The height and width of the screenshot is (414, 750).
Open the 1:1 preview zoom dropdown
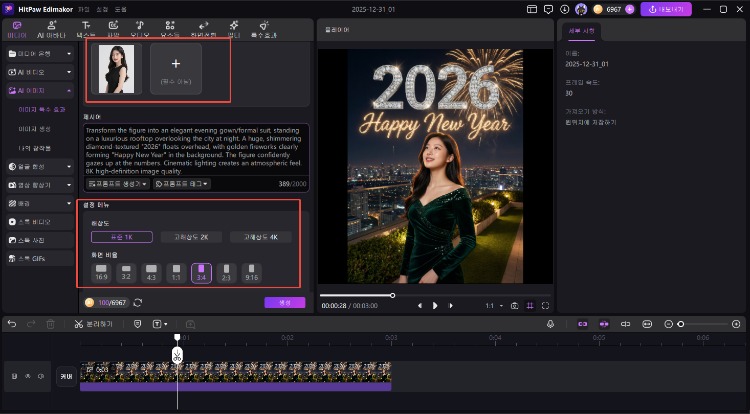click(495, 305)
